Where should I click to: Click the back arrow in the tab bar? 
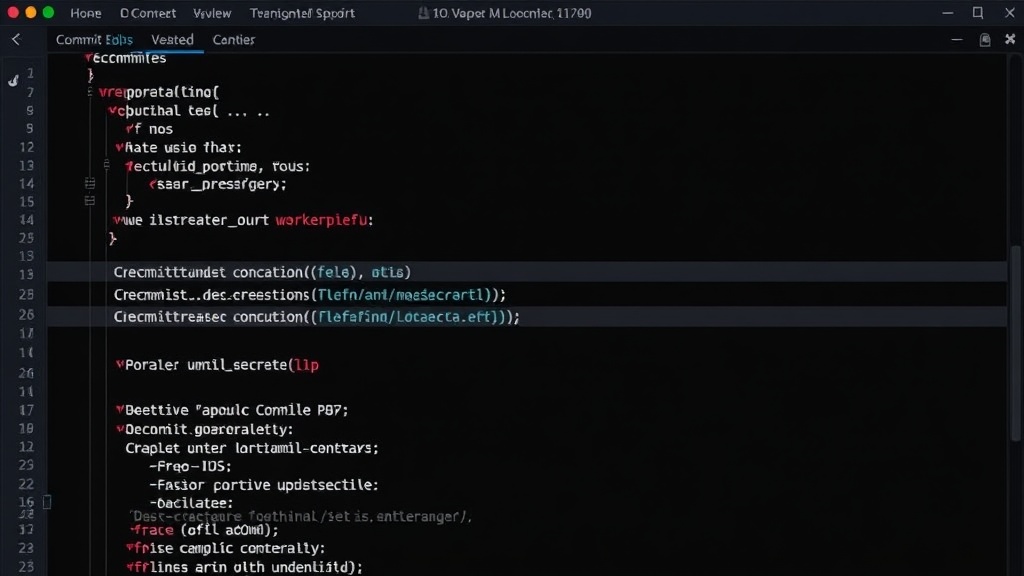[x=16, y=40]
